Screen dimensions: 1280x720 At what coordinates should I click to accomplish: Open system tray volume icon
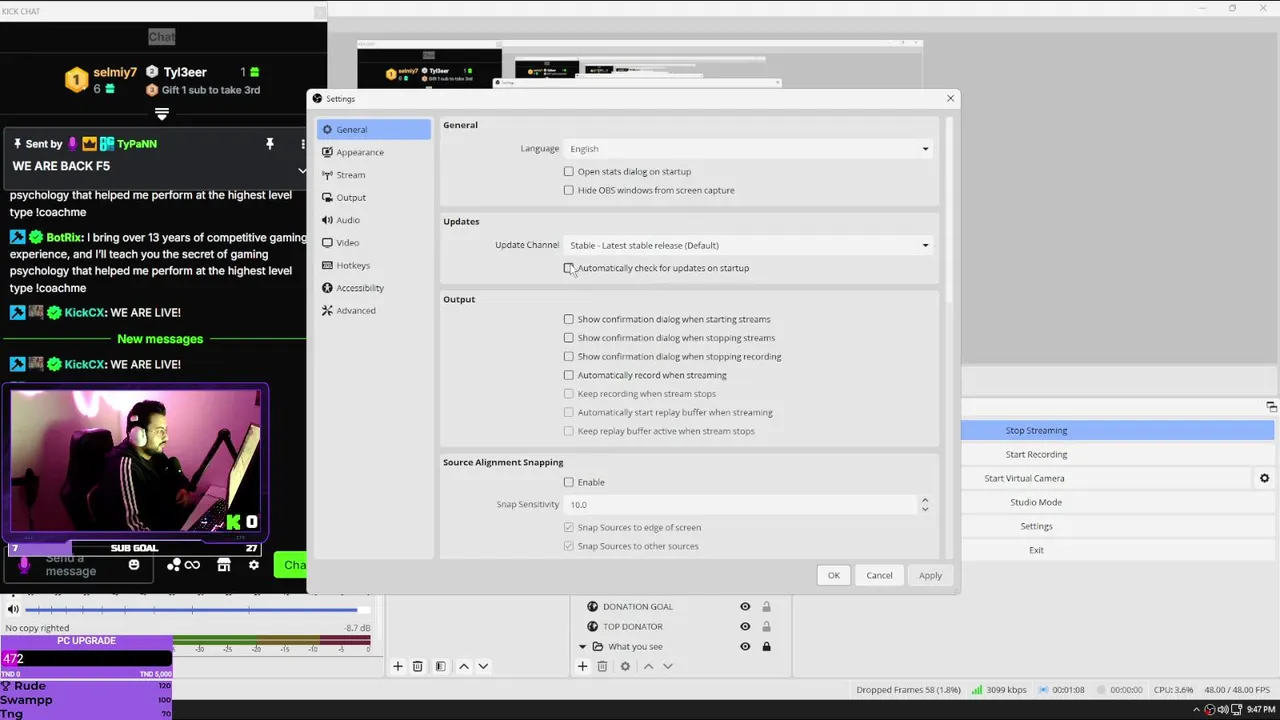click(1223, 709)
